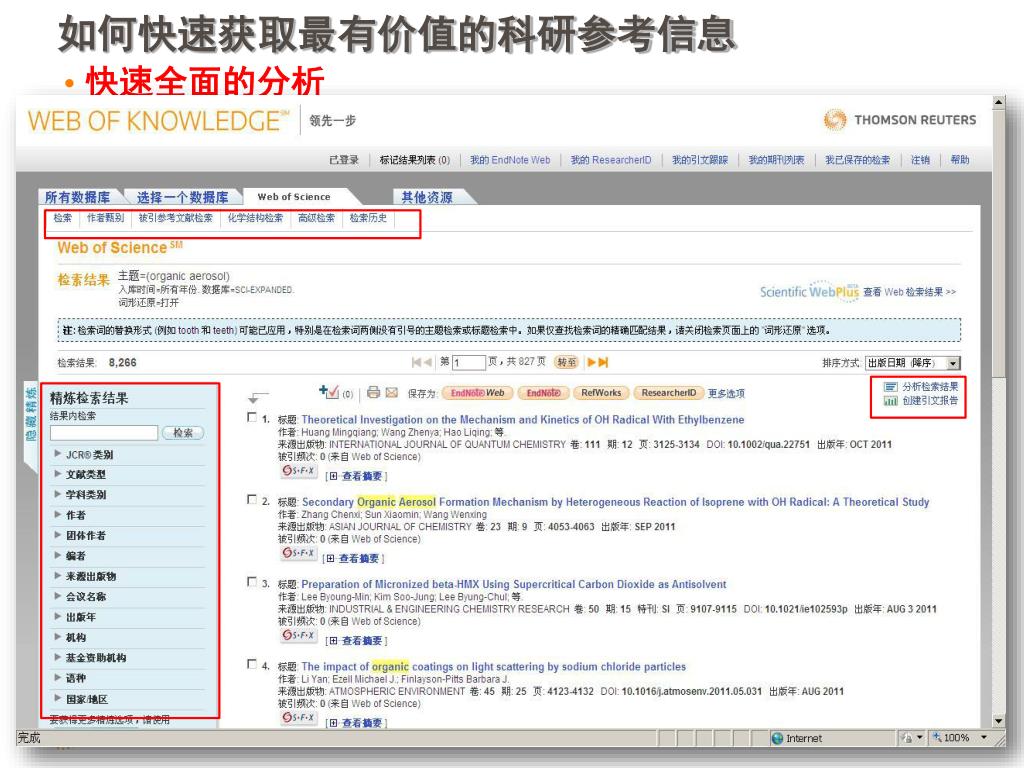Image resolution: width=1024 pixels, height=768 pixels.
Task: Check the checkbox for result 1
Action: [252, 417]
